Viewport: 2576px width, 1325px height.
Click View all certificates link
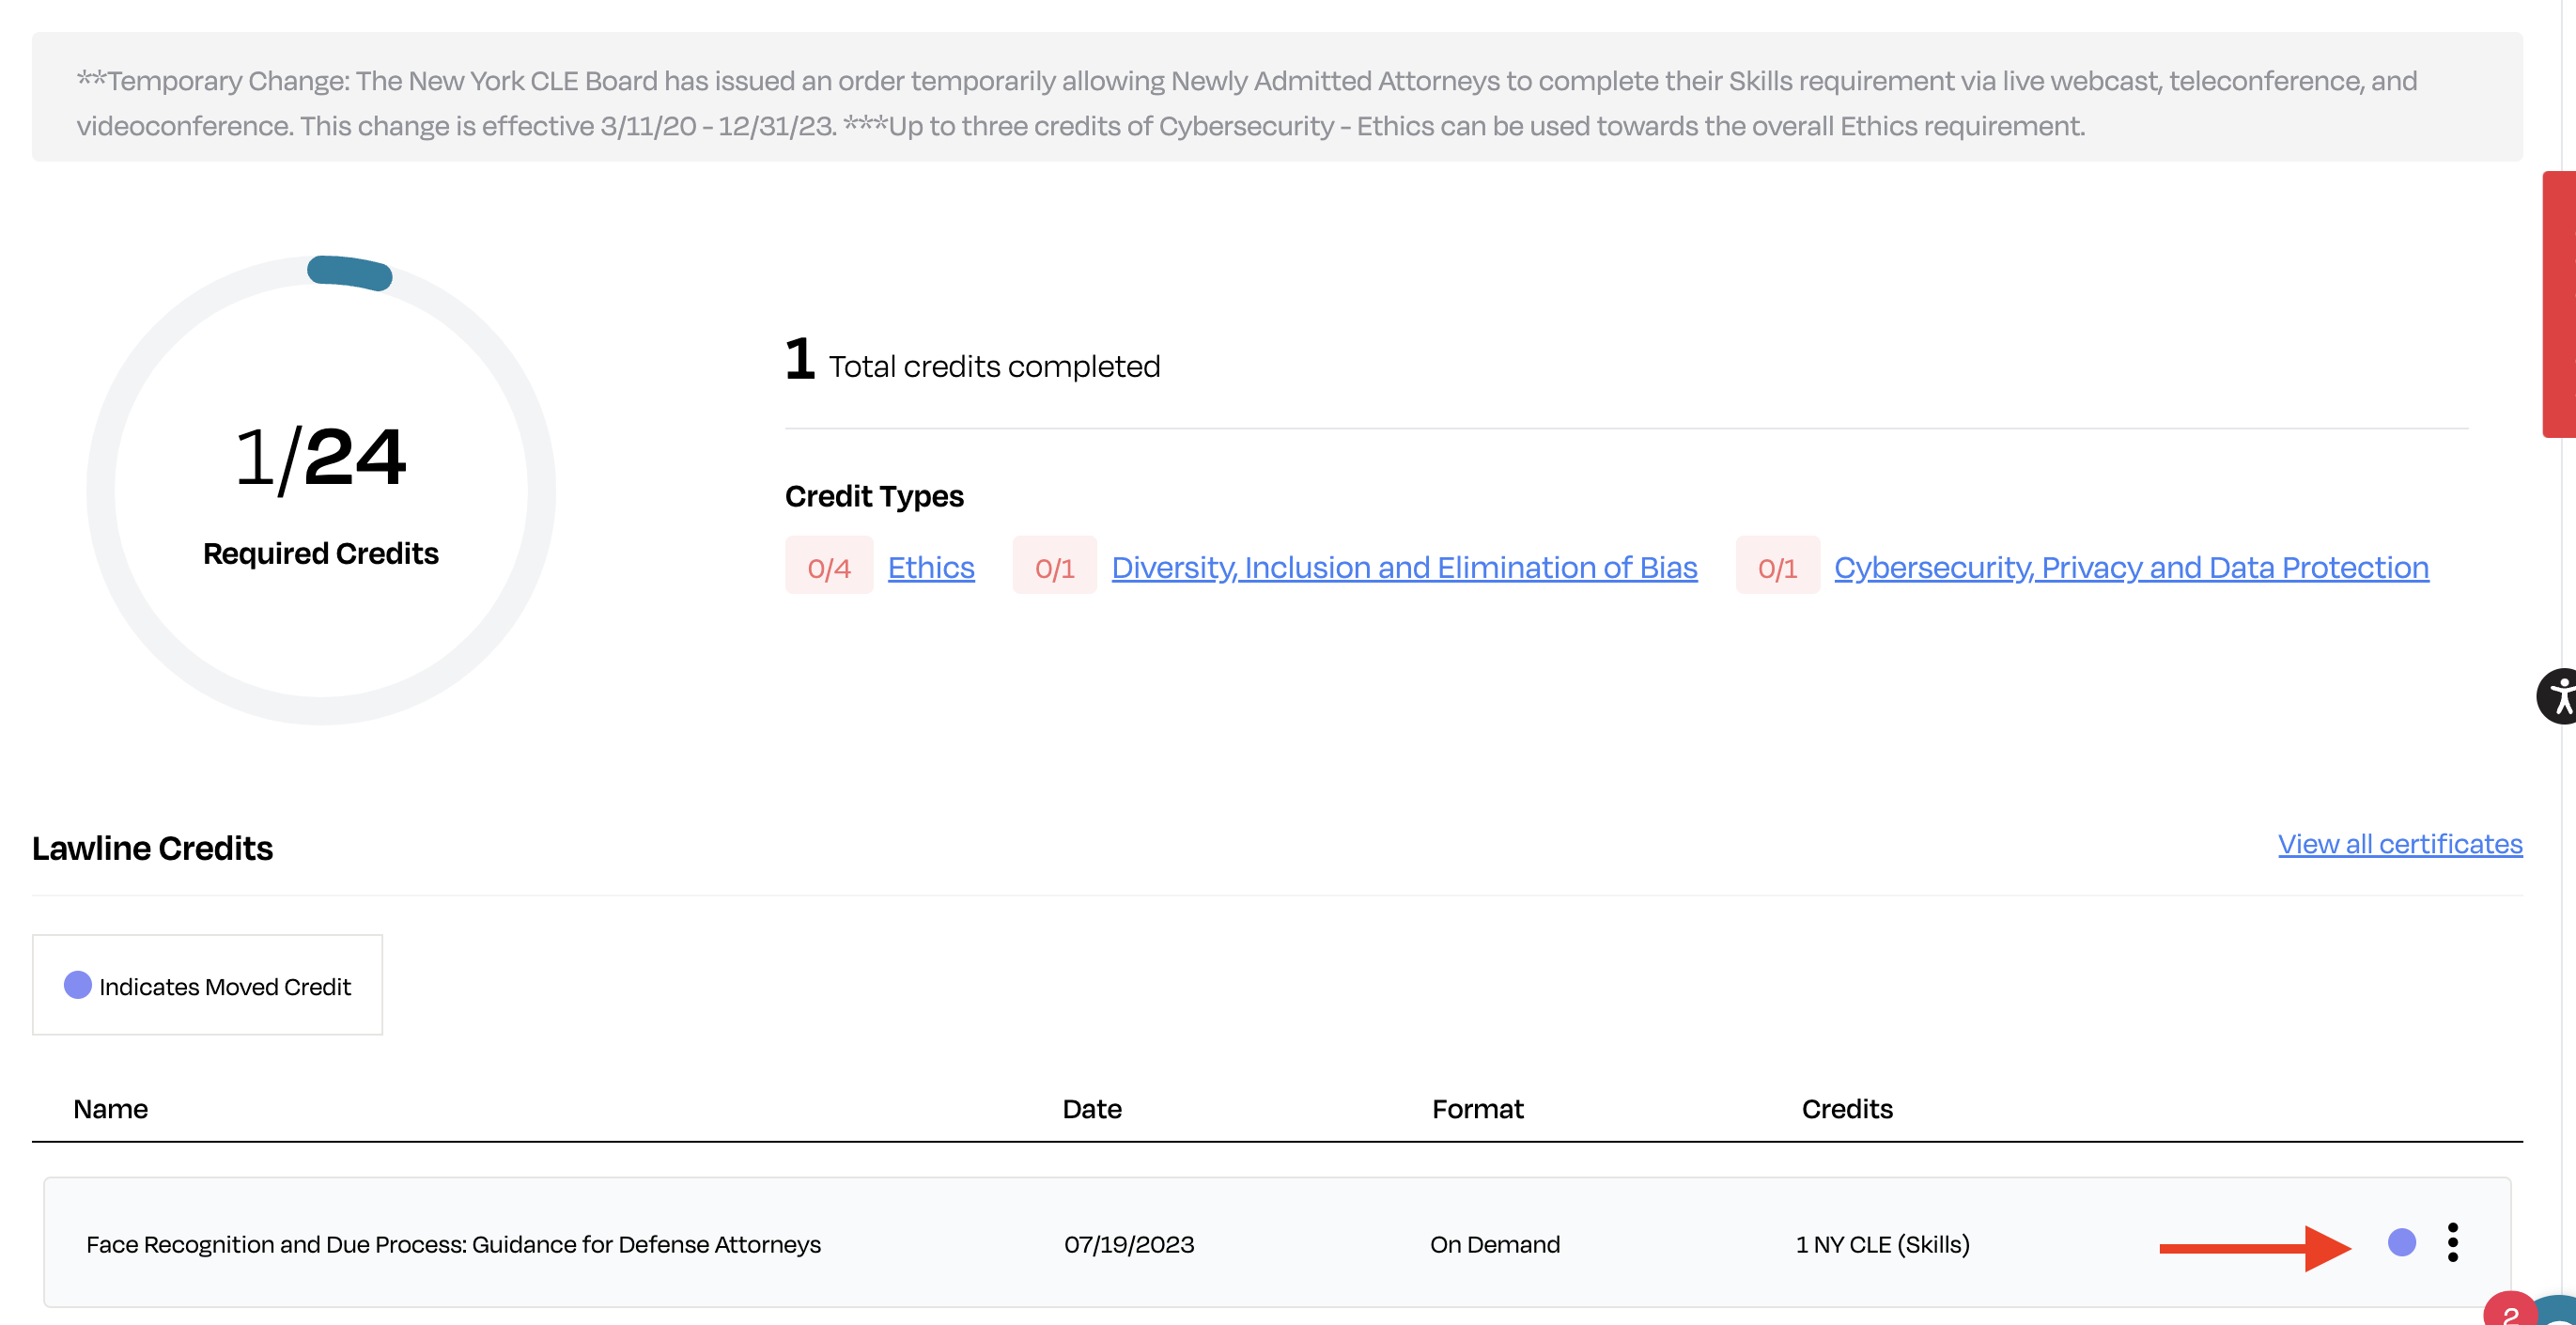click(2400, 844)
